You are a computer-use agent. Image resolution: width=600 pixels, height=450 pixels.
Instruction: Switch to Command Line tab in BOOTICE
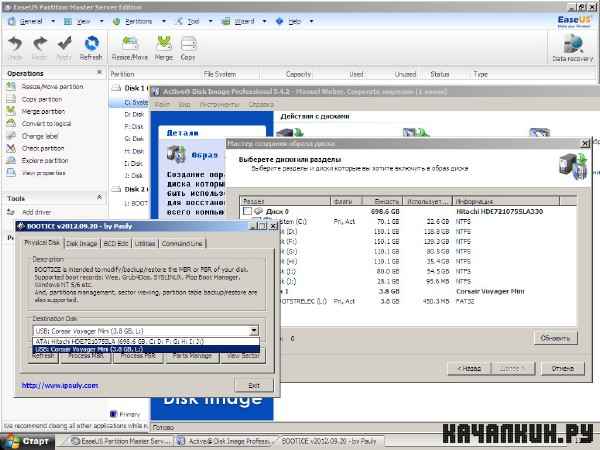(182, 243)
